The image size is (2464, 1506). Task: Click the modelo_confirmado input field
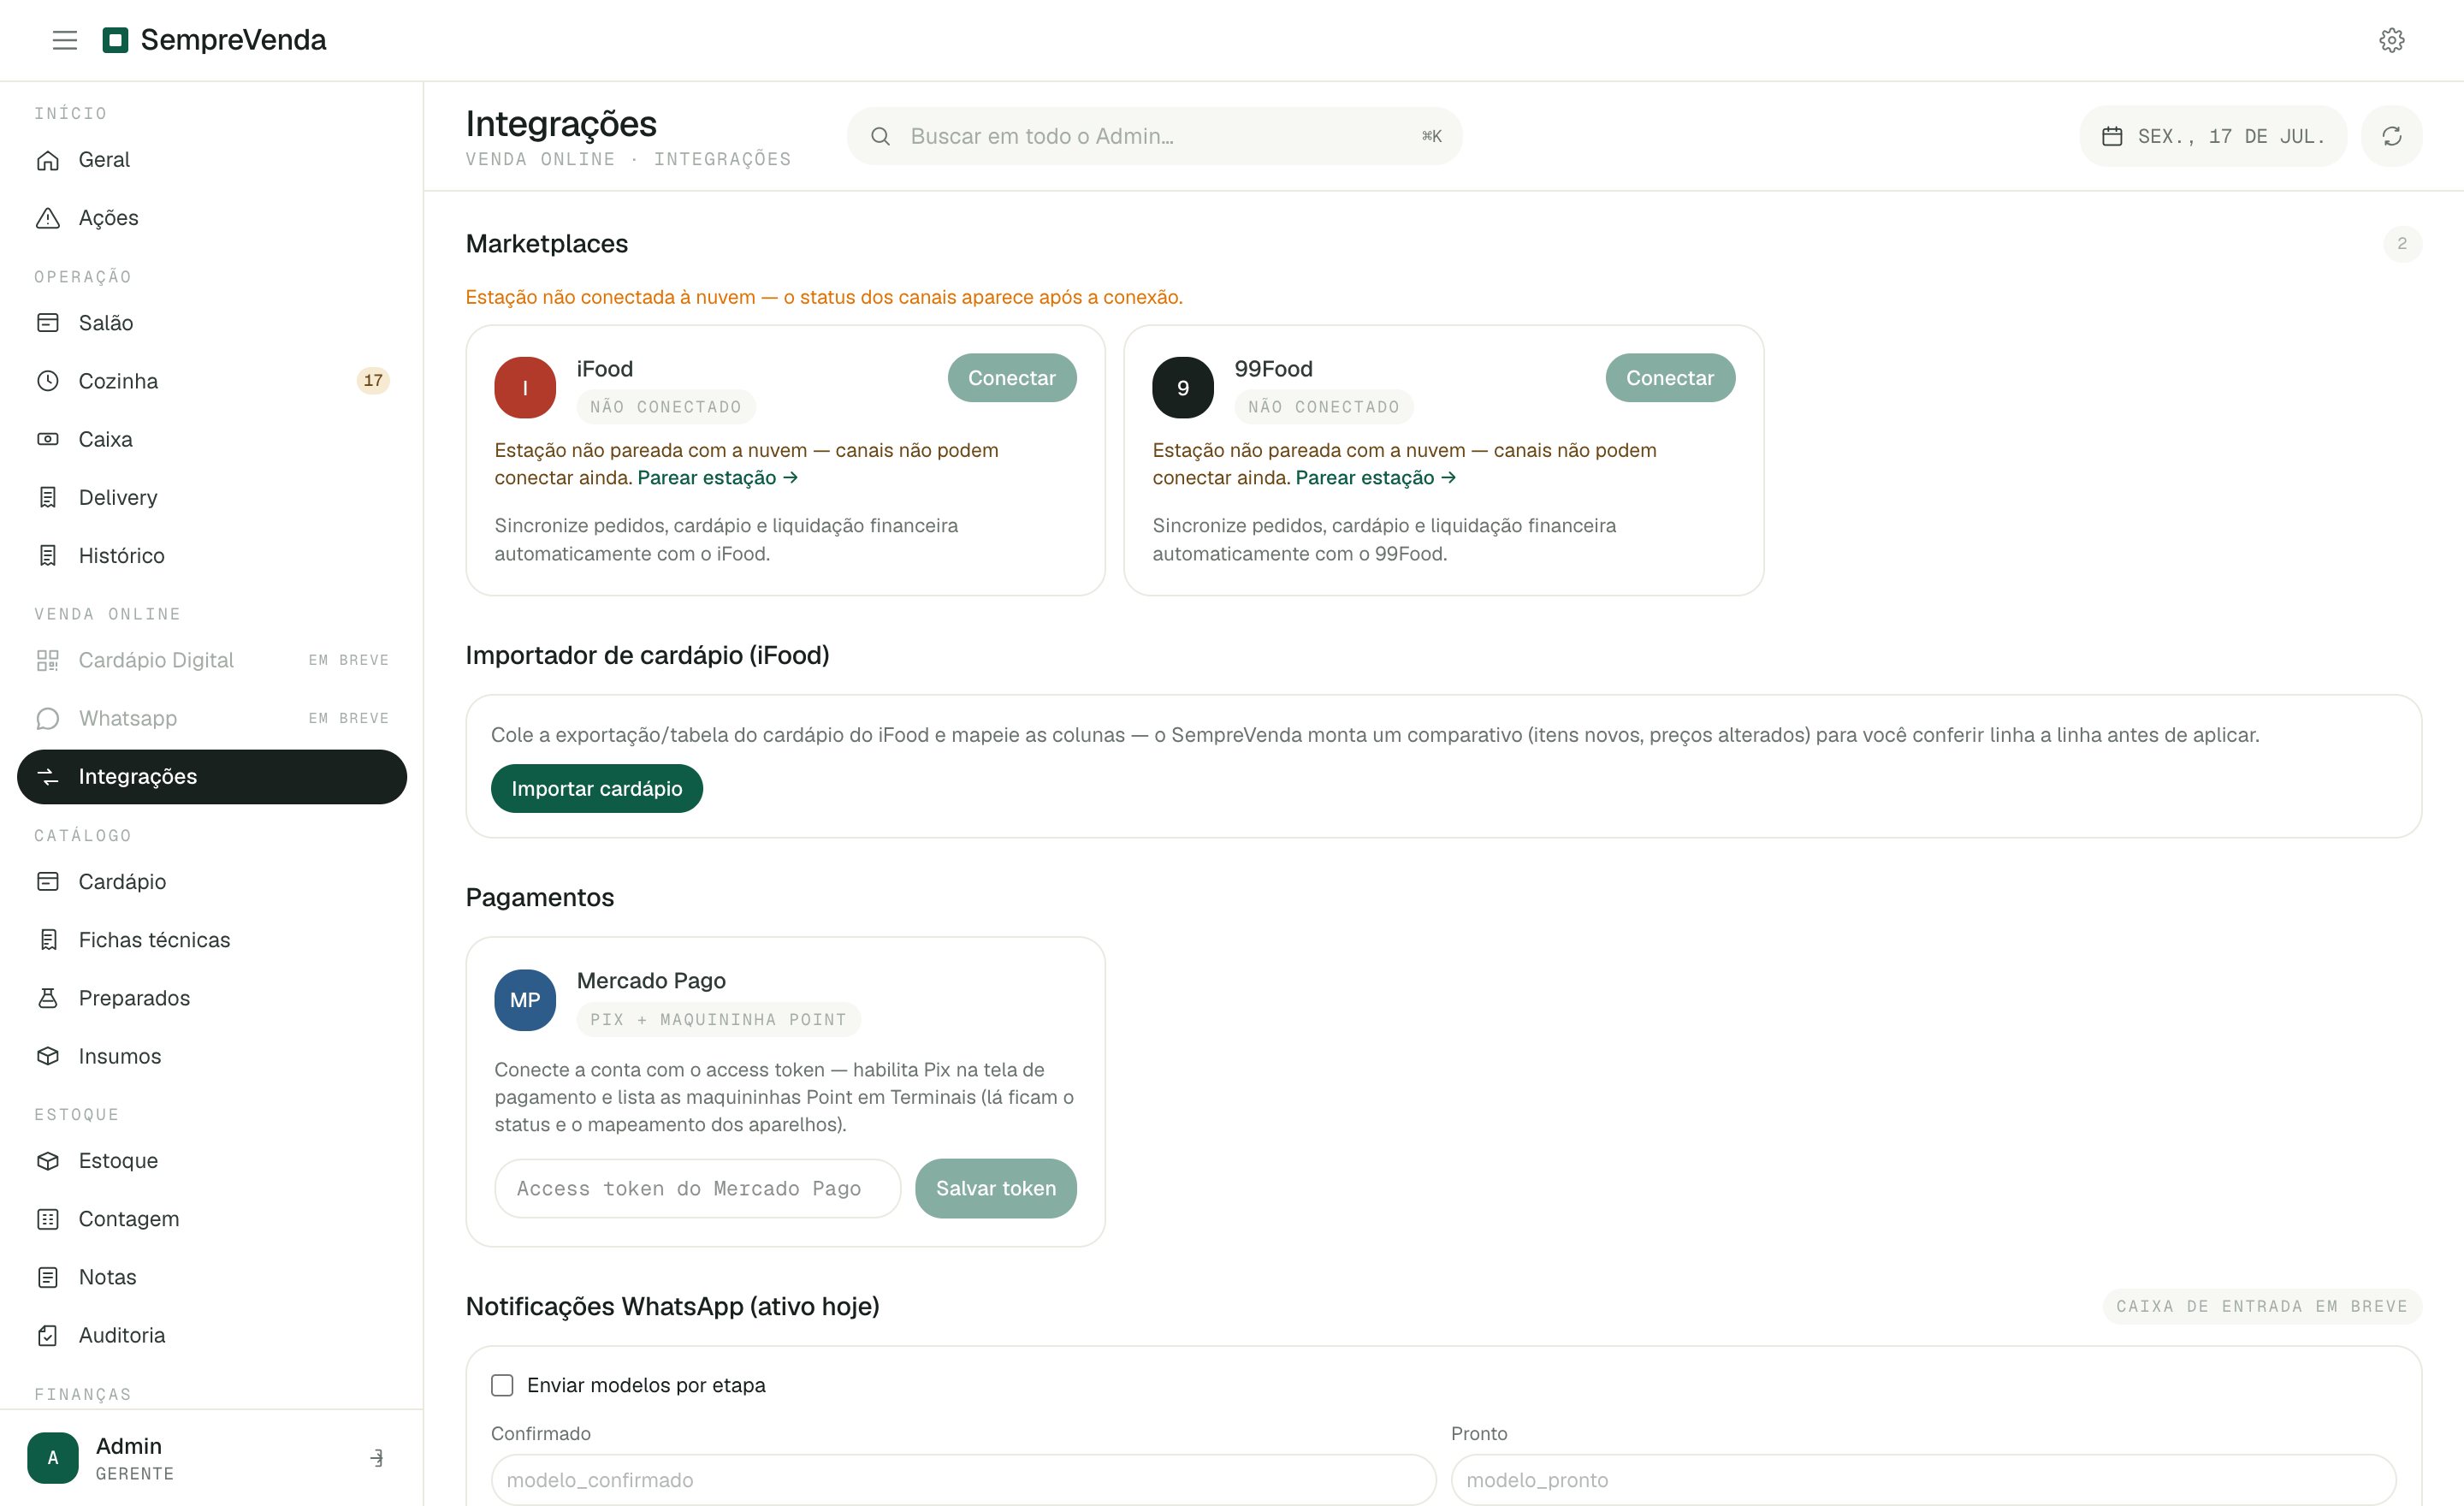[x=963, y=1480]
